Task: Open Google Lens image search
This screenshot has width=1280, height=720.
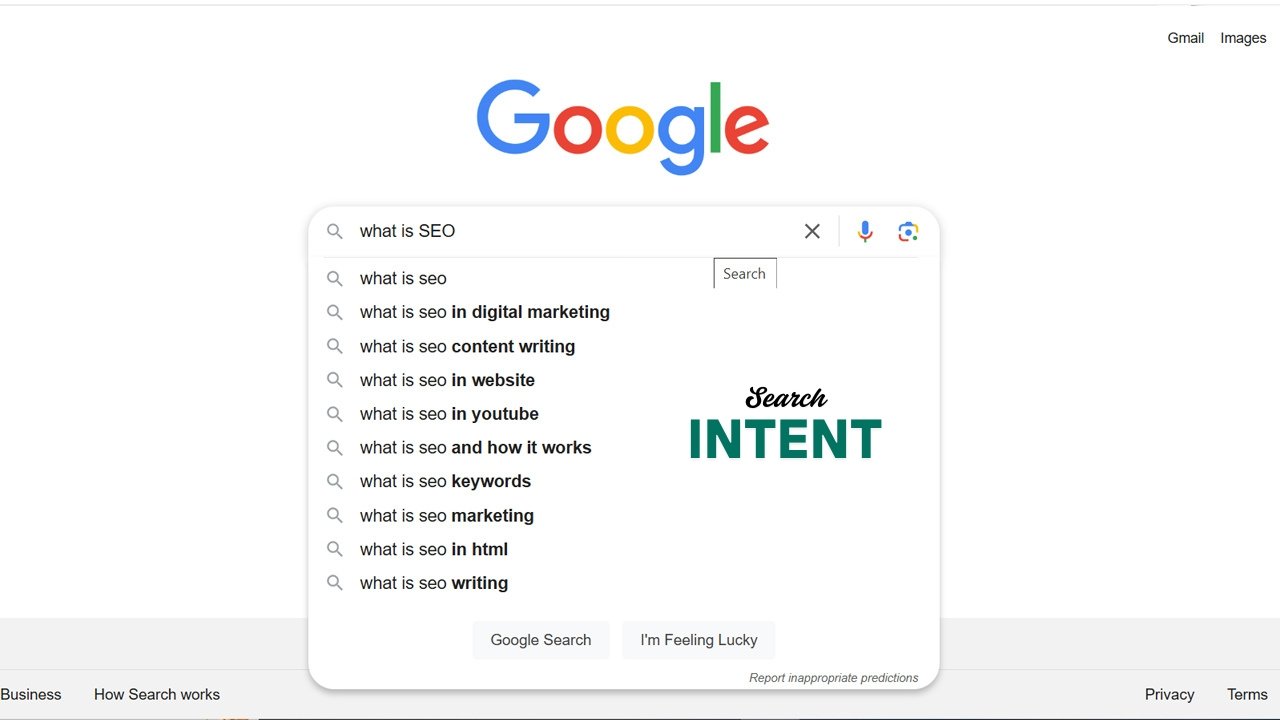Action: pos(908,231)
